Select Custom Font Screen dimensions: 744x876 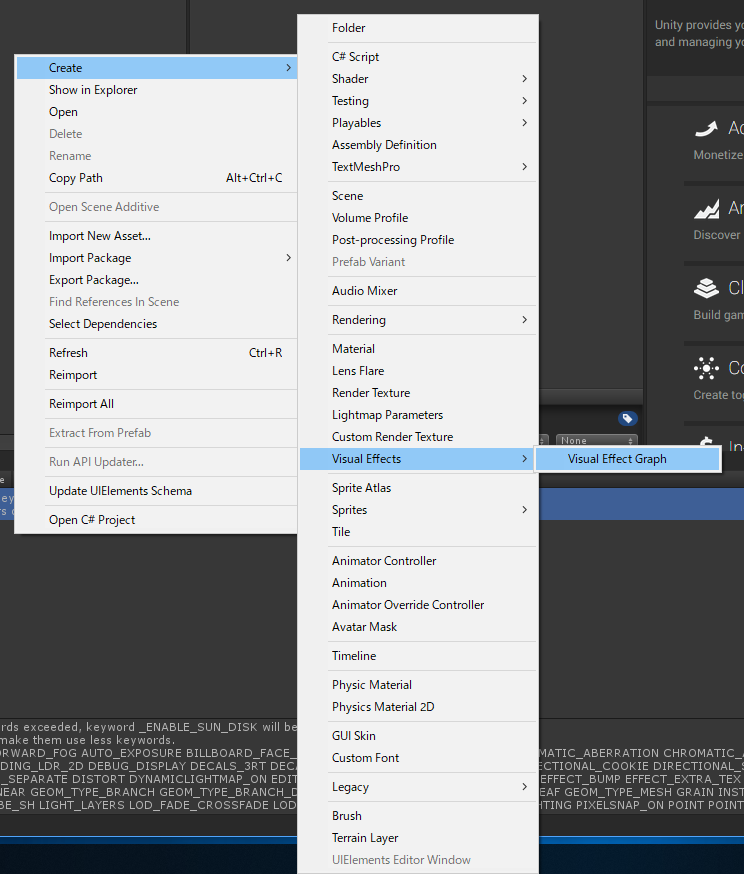click(418, 758)
